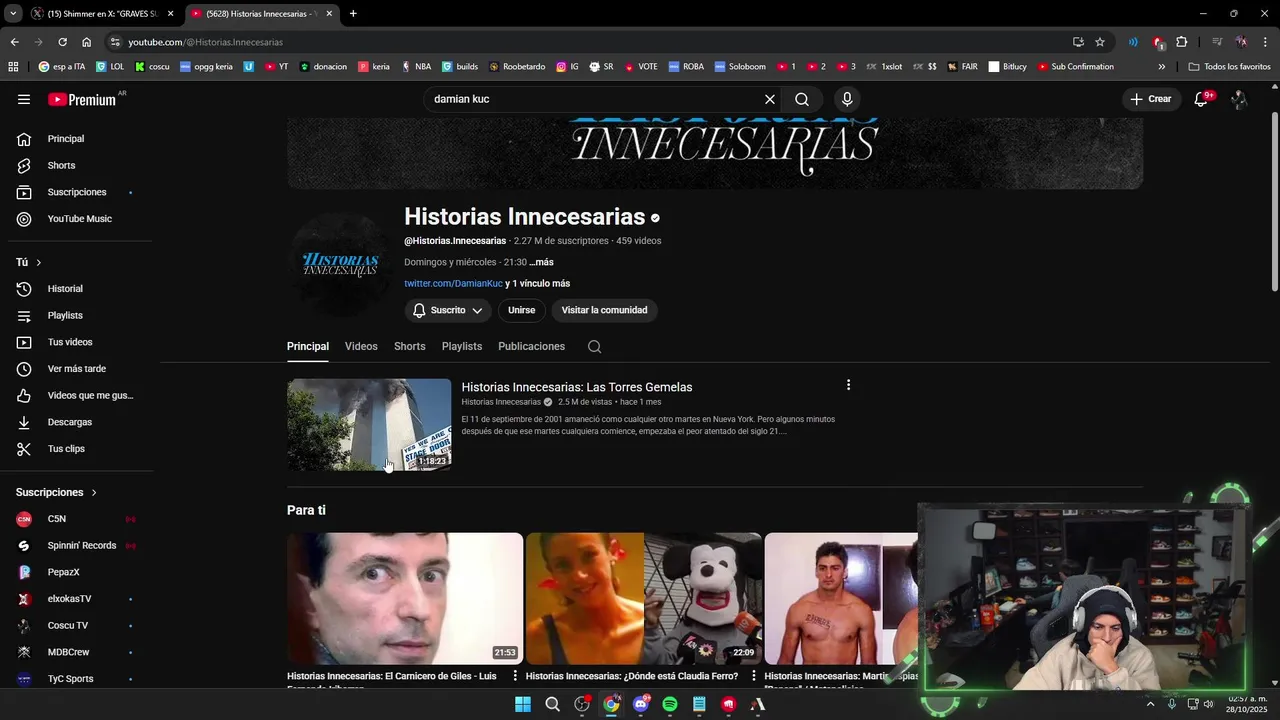Click the browser address bar
This screenshot has width=1280, height=720.
[x=590, y=42]
